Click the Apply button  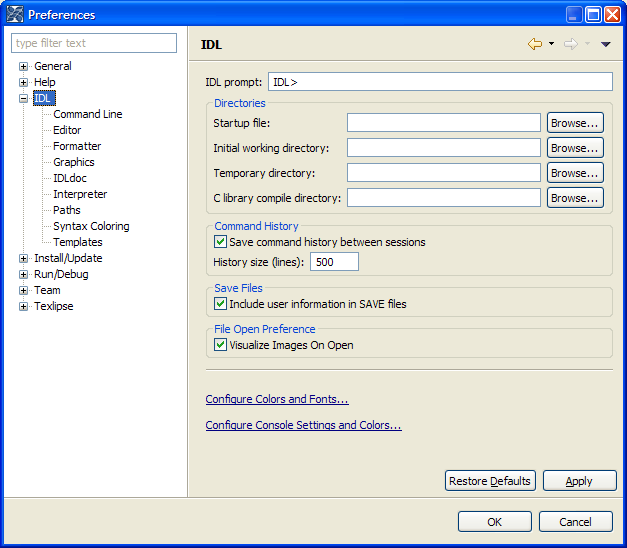coord(579,480)
